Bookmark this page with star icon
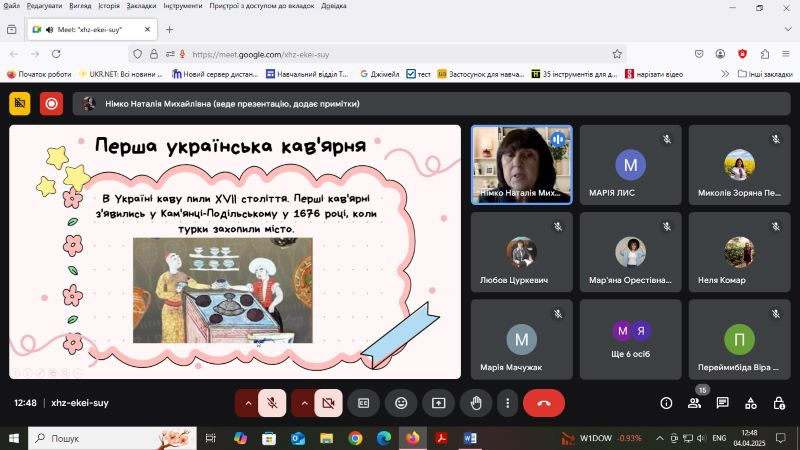 click(617, 54)
